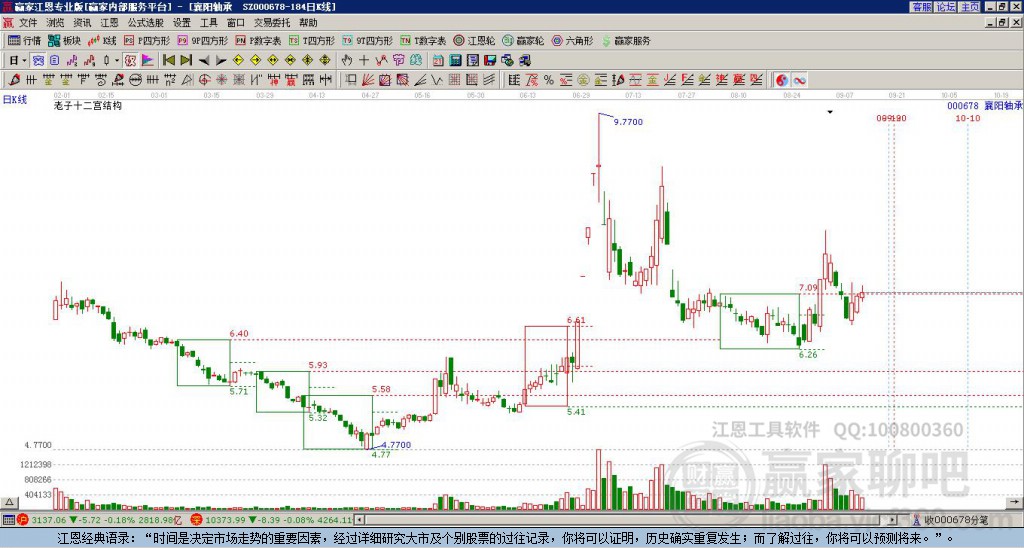Open the P数字表 tool

point(259,40)
